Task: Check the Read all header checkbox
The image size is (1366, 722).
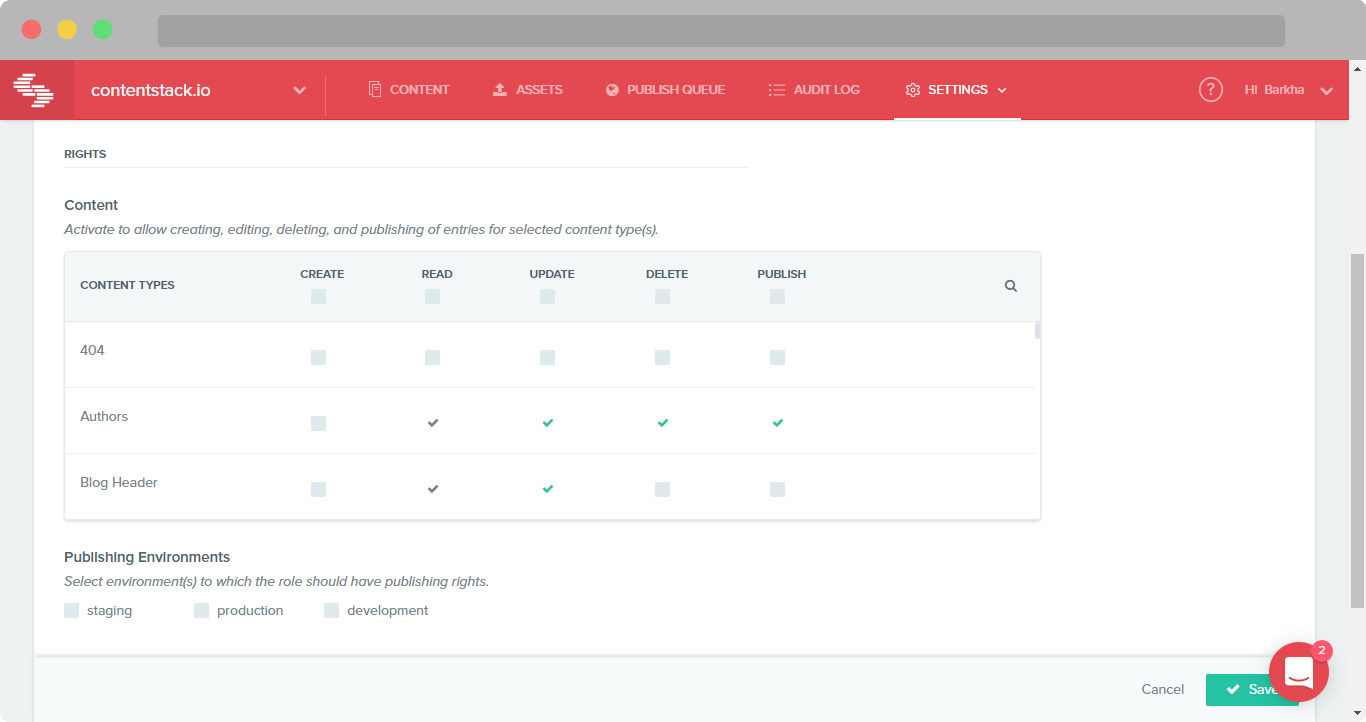Action: 432,297
